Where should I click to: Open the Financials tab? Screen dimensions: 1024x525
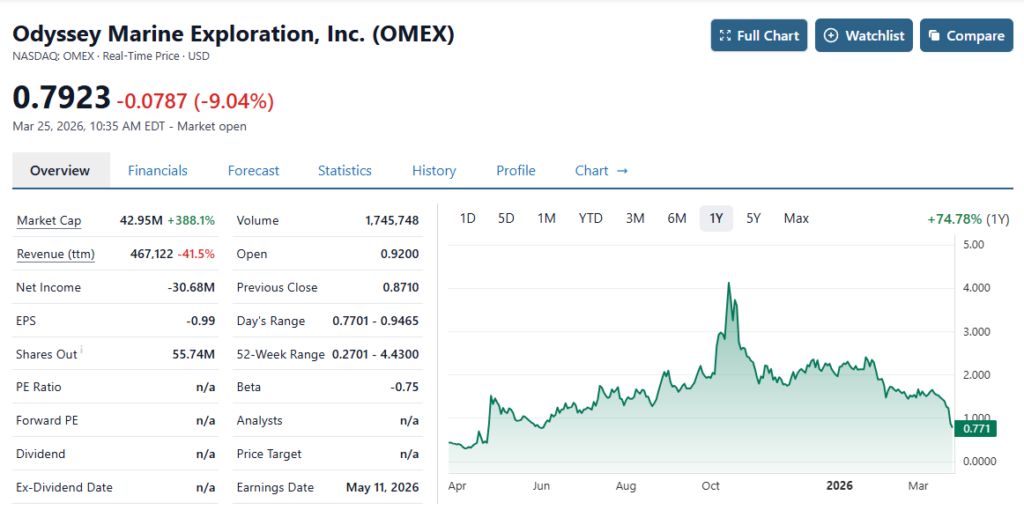point(158,171)
